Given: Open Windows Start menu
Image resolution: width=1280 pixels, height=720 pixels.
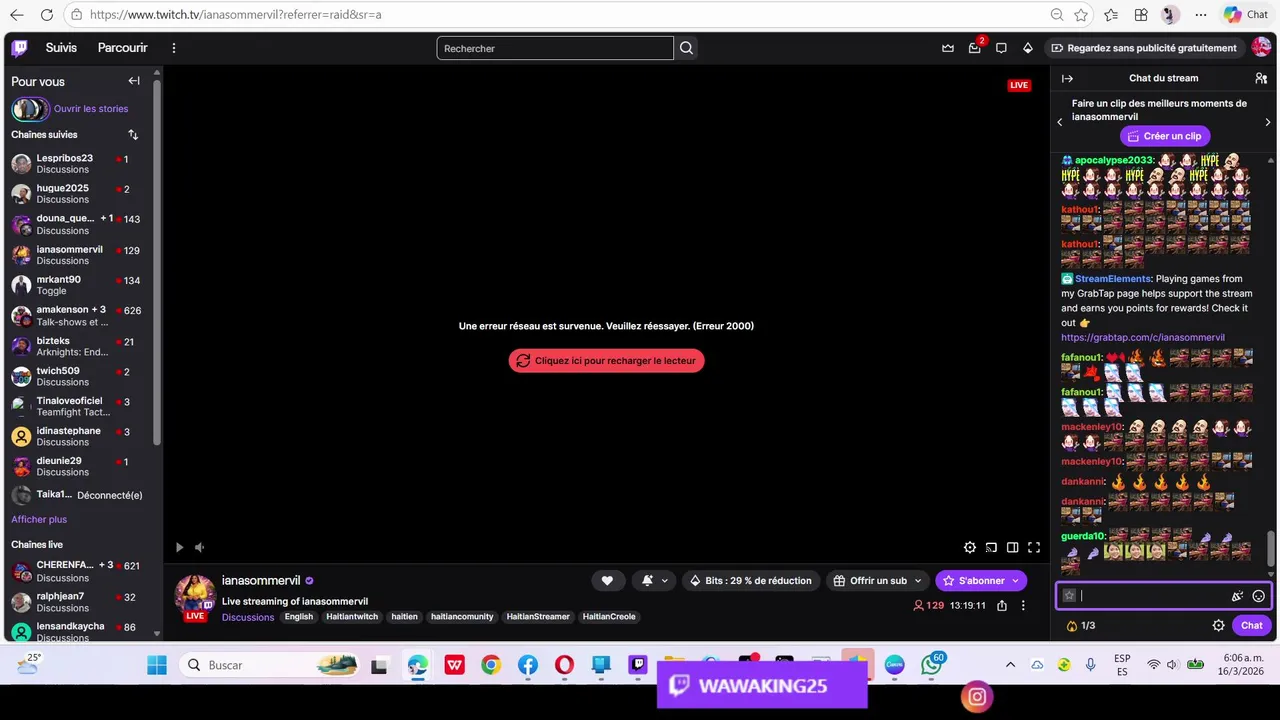Looking at the screenshot, I should coord(157,665).
